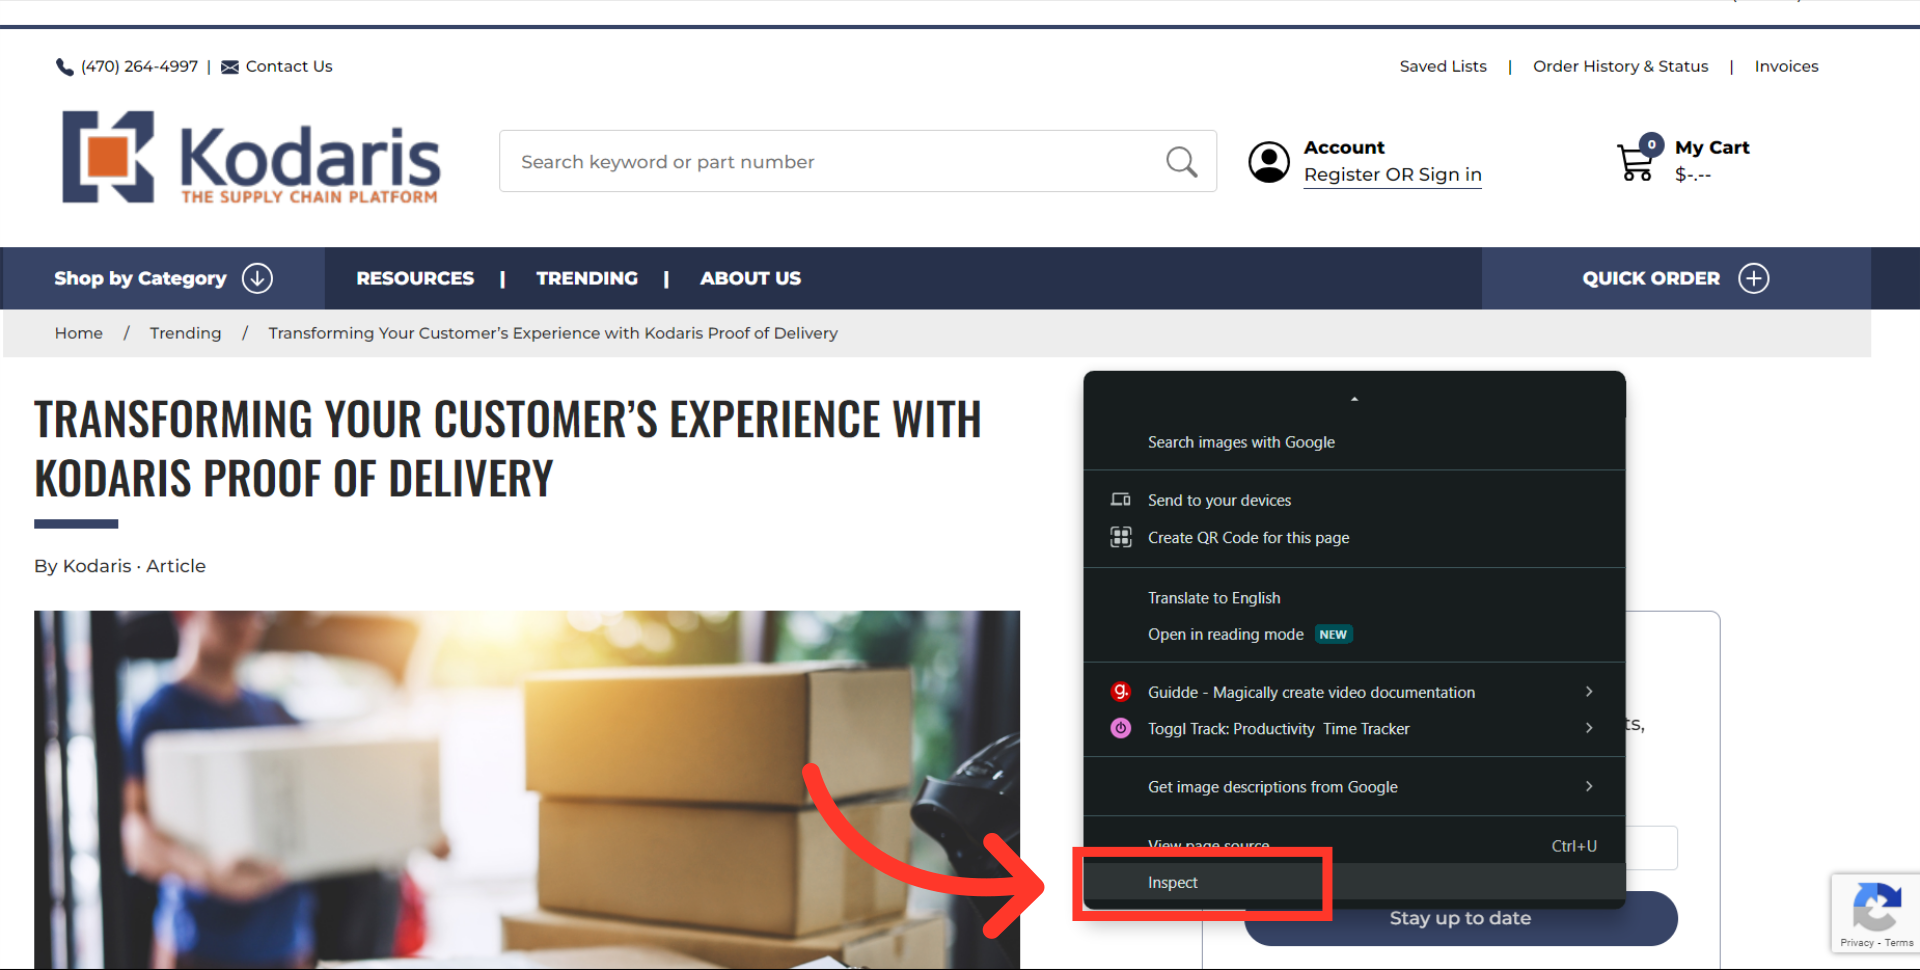Click the magnifying glass search icon
This screenshot has width=1920, height=970.
[x=1181, y=161]
